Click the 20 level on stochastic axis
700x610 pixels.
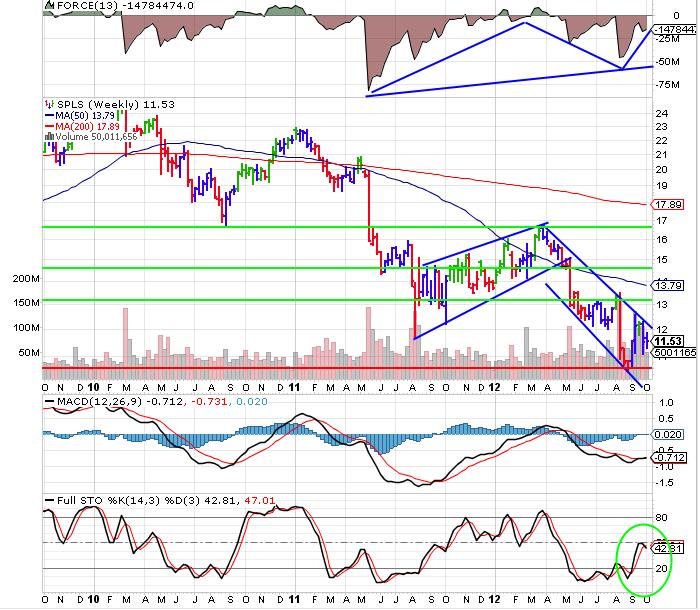point(661,568)
